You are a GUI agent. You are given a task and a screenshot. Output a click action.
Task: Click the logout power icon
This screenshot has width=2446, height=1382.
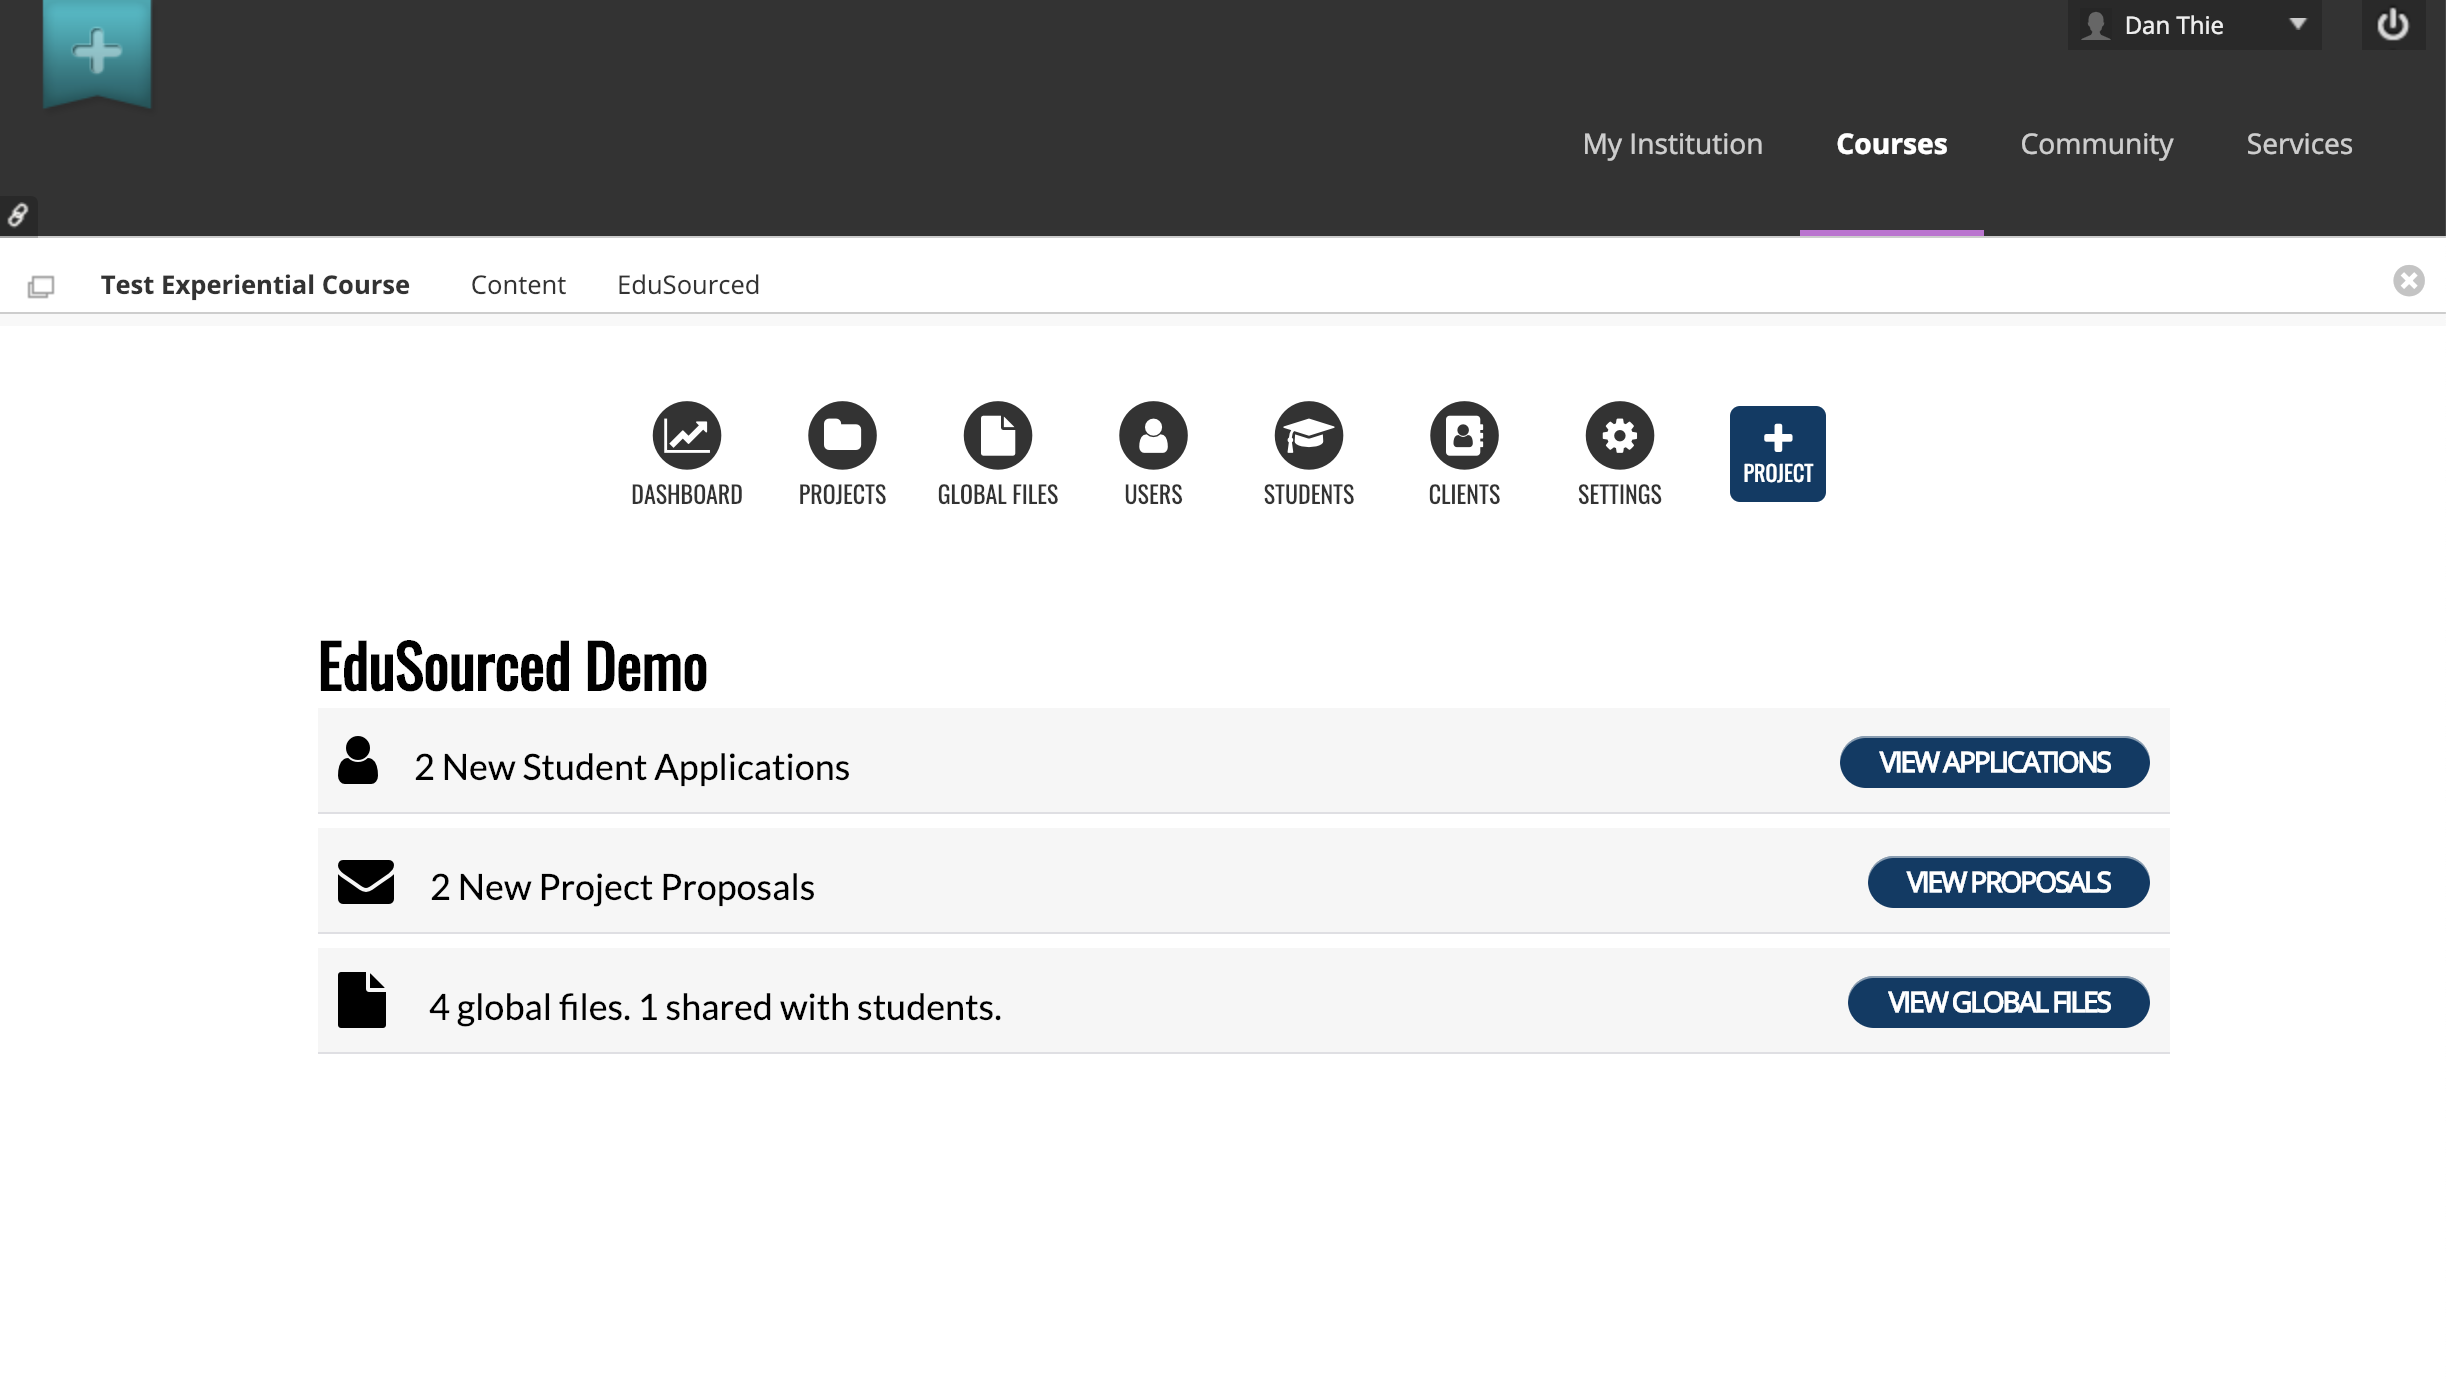(x=2392, y=25)
